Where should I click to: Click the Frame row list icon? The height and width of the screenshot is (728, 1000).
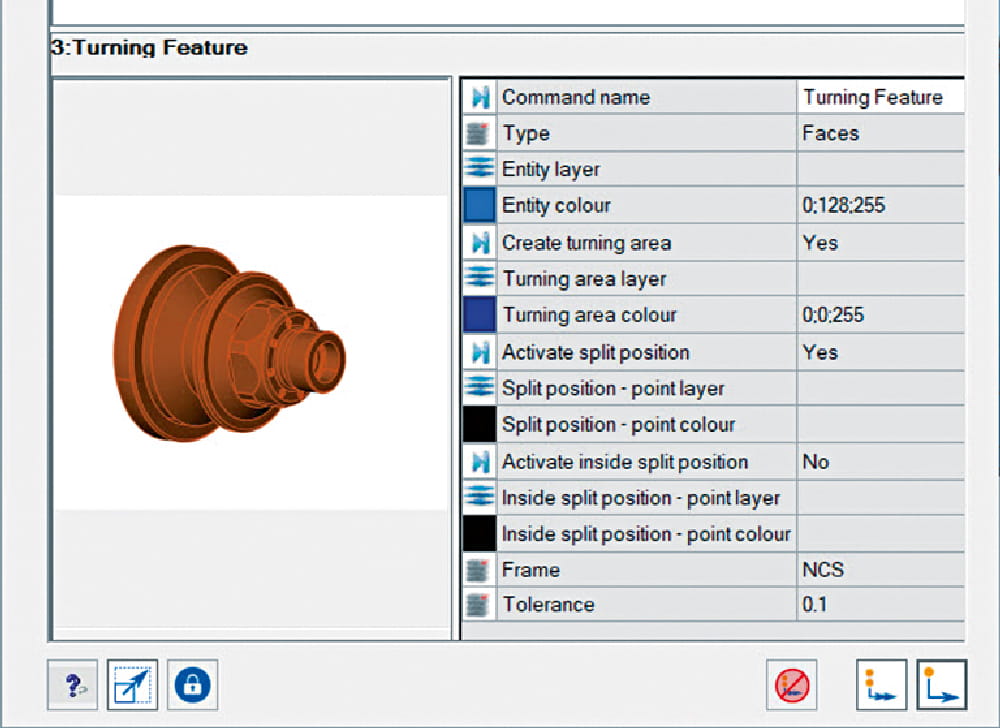pyautogui.click(x=480, y=570)
